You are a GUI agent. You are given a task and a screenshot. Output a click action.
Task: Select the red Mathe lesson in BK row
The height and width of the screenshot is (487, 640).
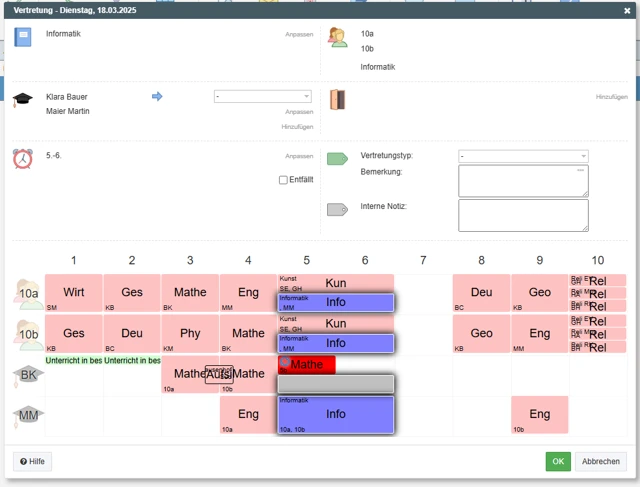(x=306, y=364)
